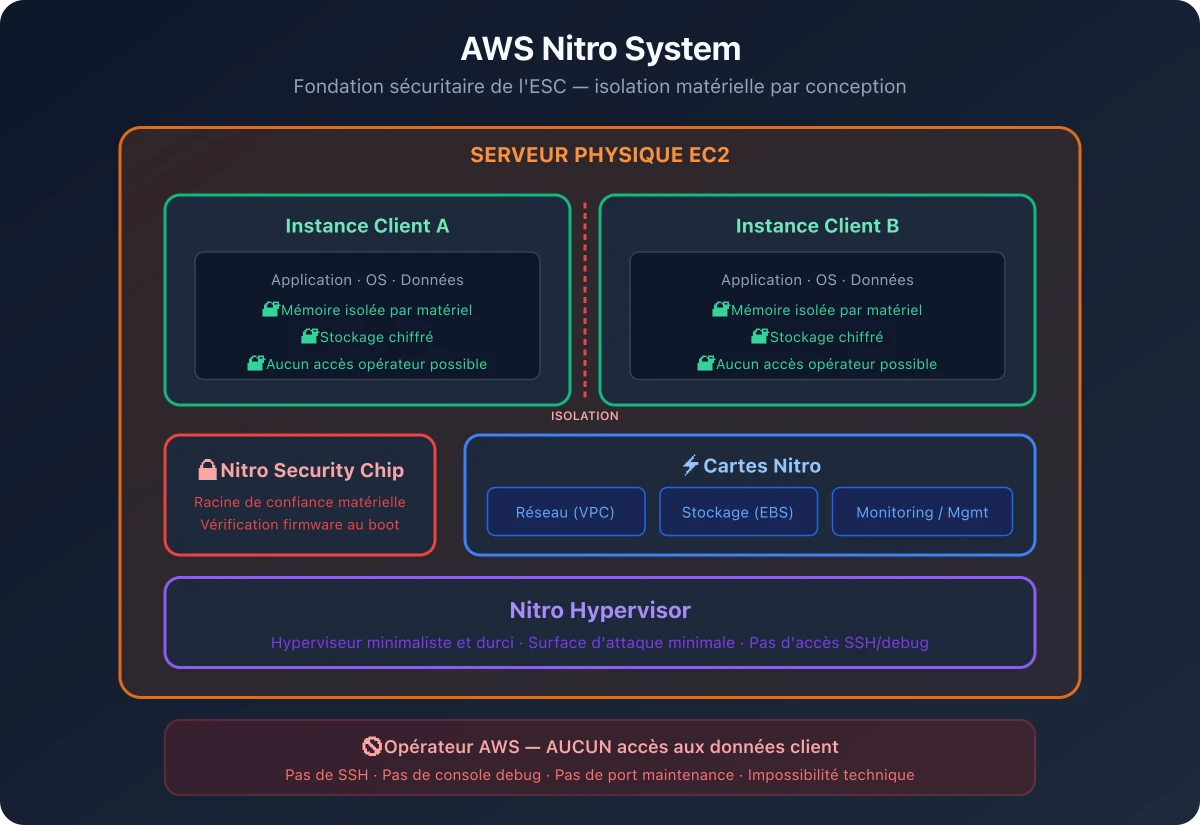Click the subtitle starting Fondation sécuritaire de l'ESC

[x=600, y=87]
